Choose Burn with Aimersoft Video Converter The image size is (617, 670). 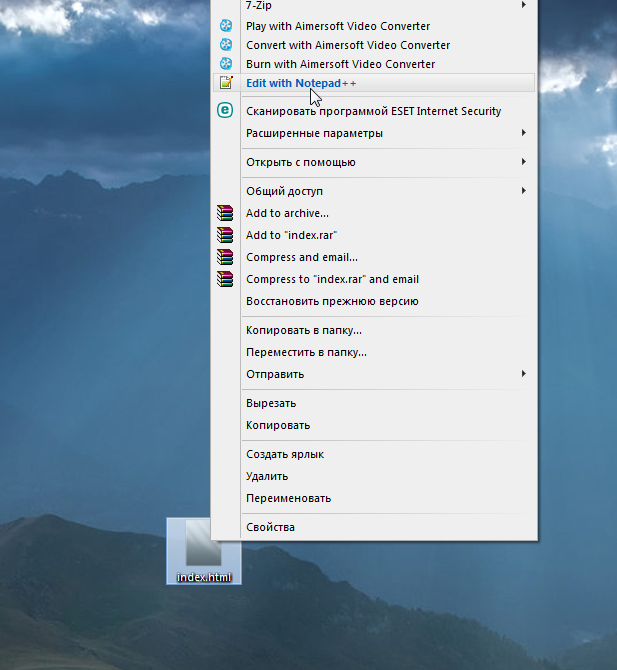(x=374, y=64)
